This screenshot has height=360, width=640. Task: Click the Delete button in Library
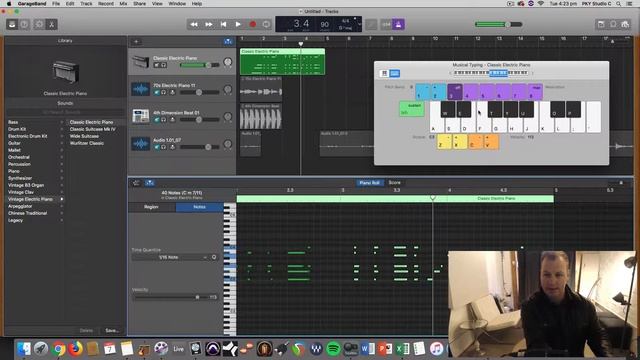click(x=86, y=330)
